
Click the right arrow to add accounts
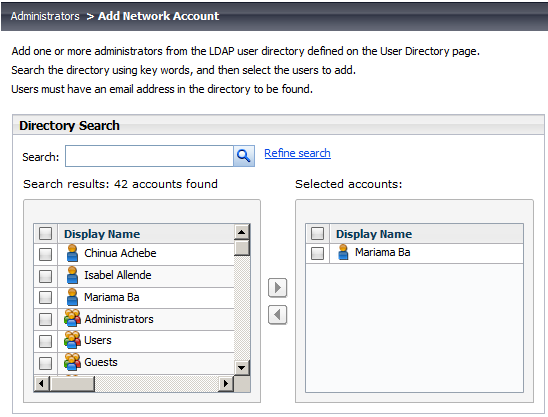click(277, 288)
